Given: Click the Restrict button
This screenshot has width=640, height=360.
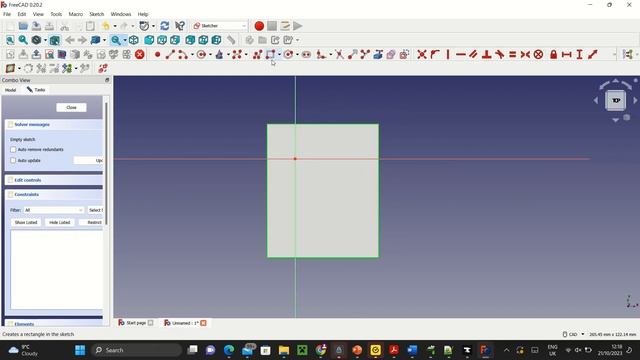Looking at the screenshot, I should coord(91,222).
